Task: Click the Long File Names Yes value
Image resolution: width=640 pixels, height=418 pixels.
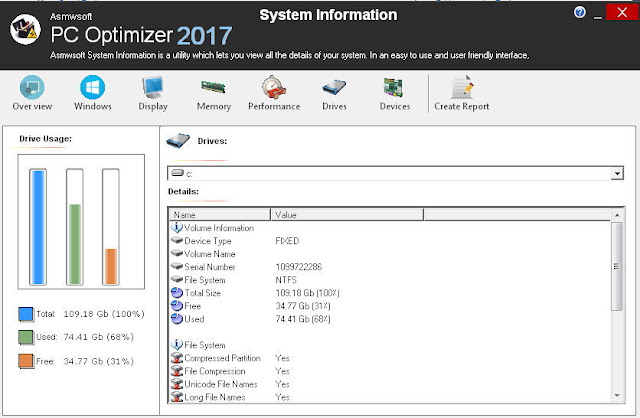Action: pos(282,397)
